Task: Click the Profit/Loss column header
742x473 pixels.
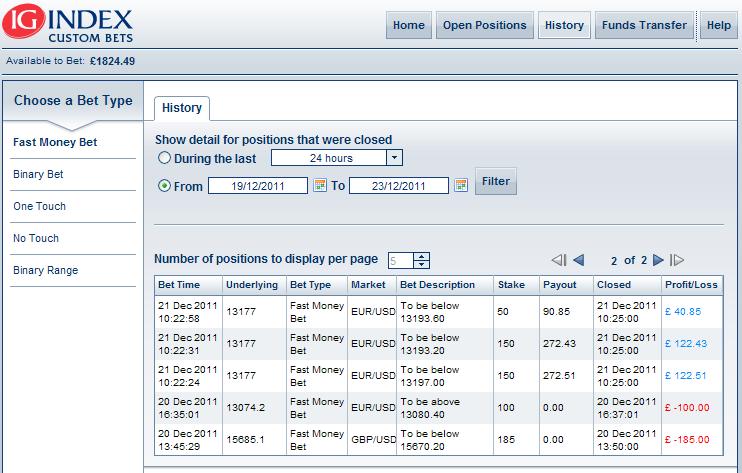Action: 691,285
